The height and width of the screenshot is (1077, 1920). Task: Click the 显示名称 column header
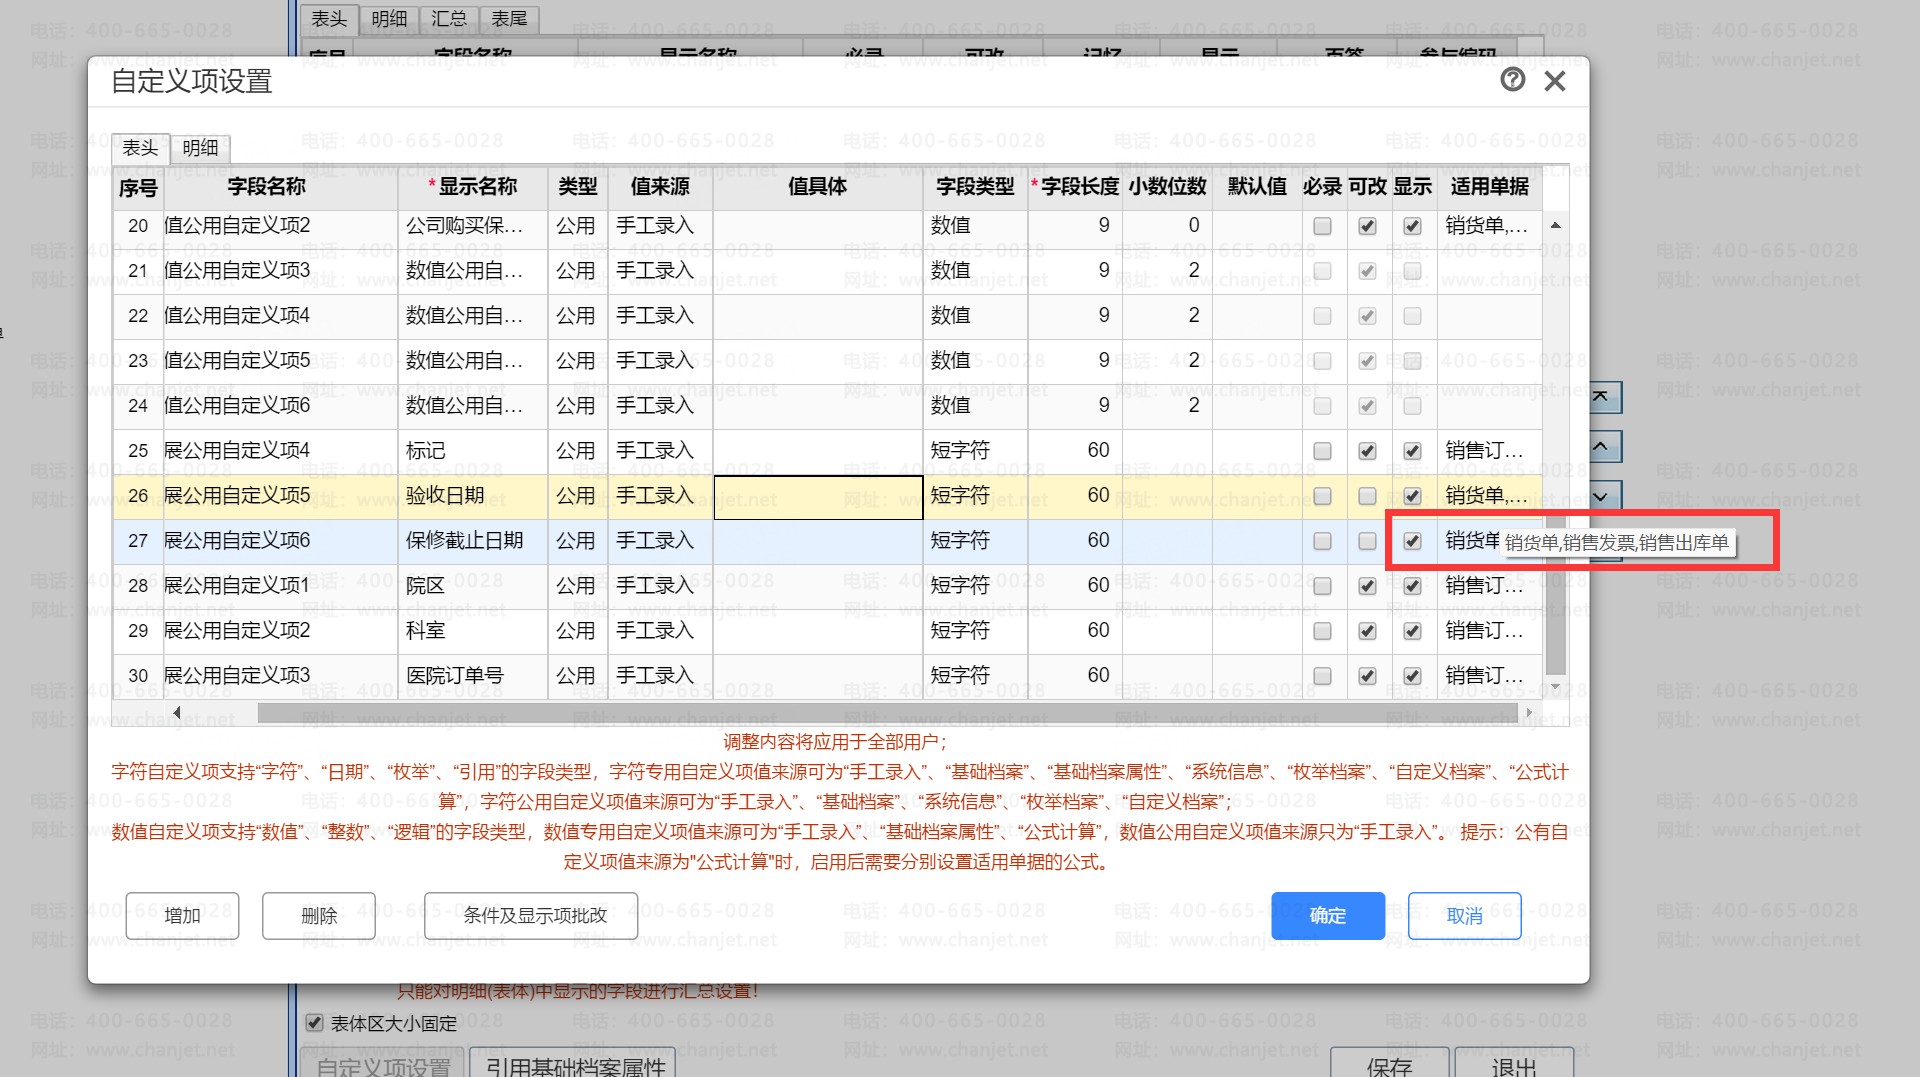point(472,187)
